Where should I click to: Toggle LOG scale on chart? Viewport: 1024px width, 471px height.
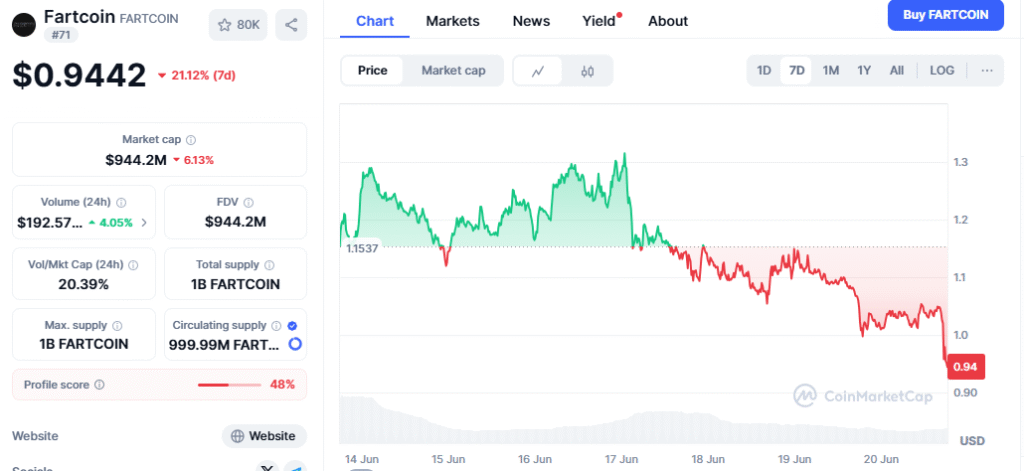942,71
